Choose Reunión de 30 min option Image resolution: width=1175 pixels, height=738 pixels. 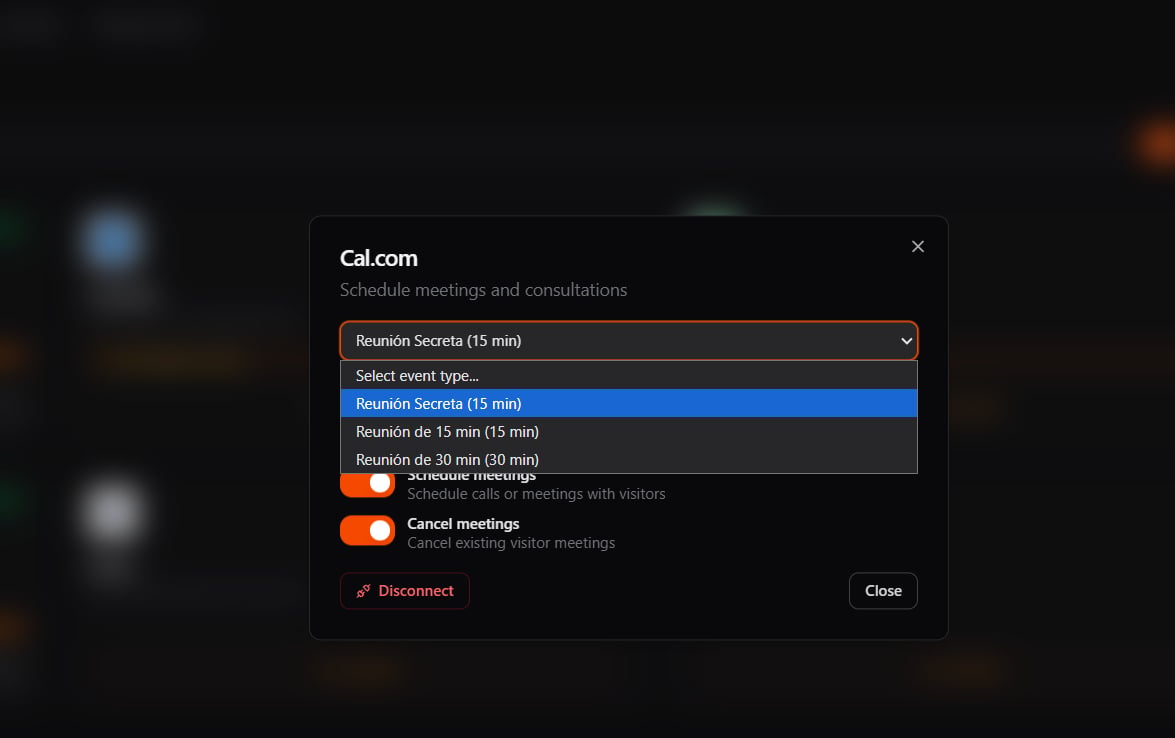[x=629, y=459]
